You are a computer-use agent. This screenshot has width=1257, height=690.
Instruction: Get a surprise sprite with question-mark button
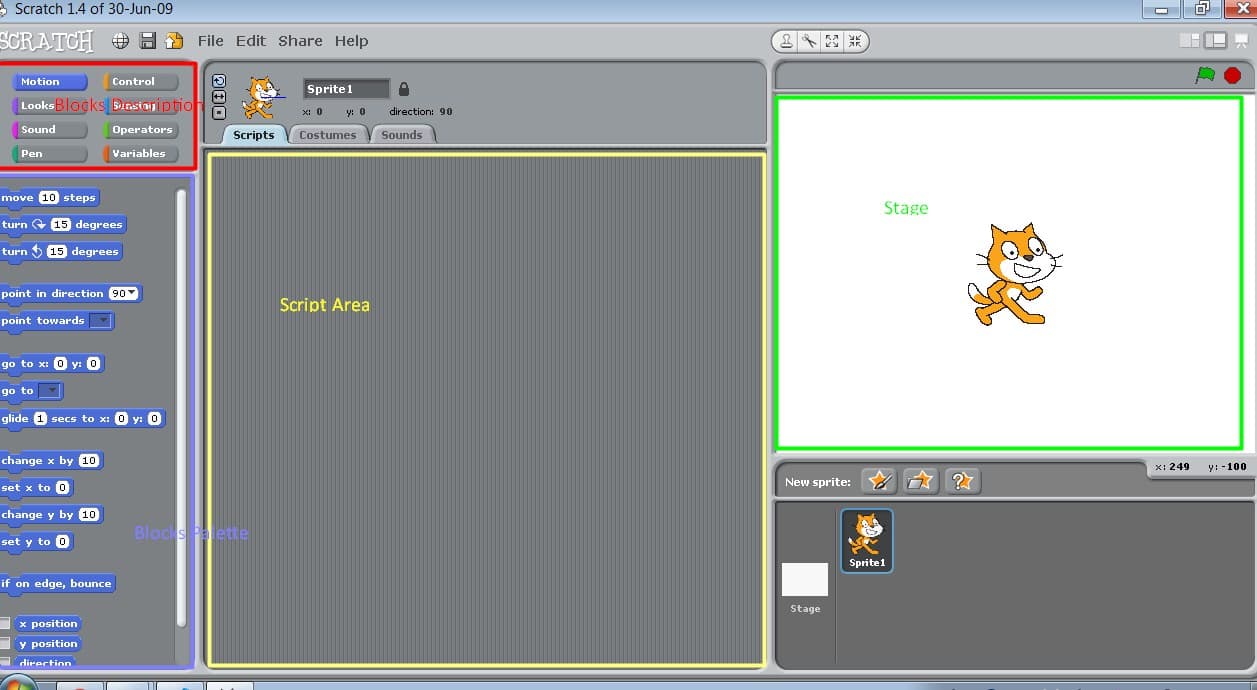[961, 481]
